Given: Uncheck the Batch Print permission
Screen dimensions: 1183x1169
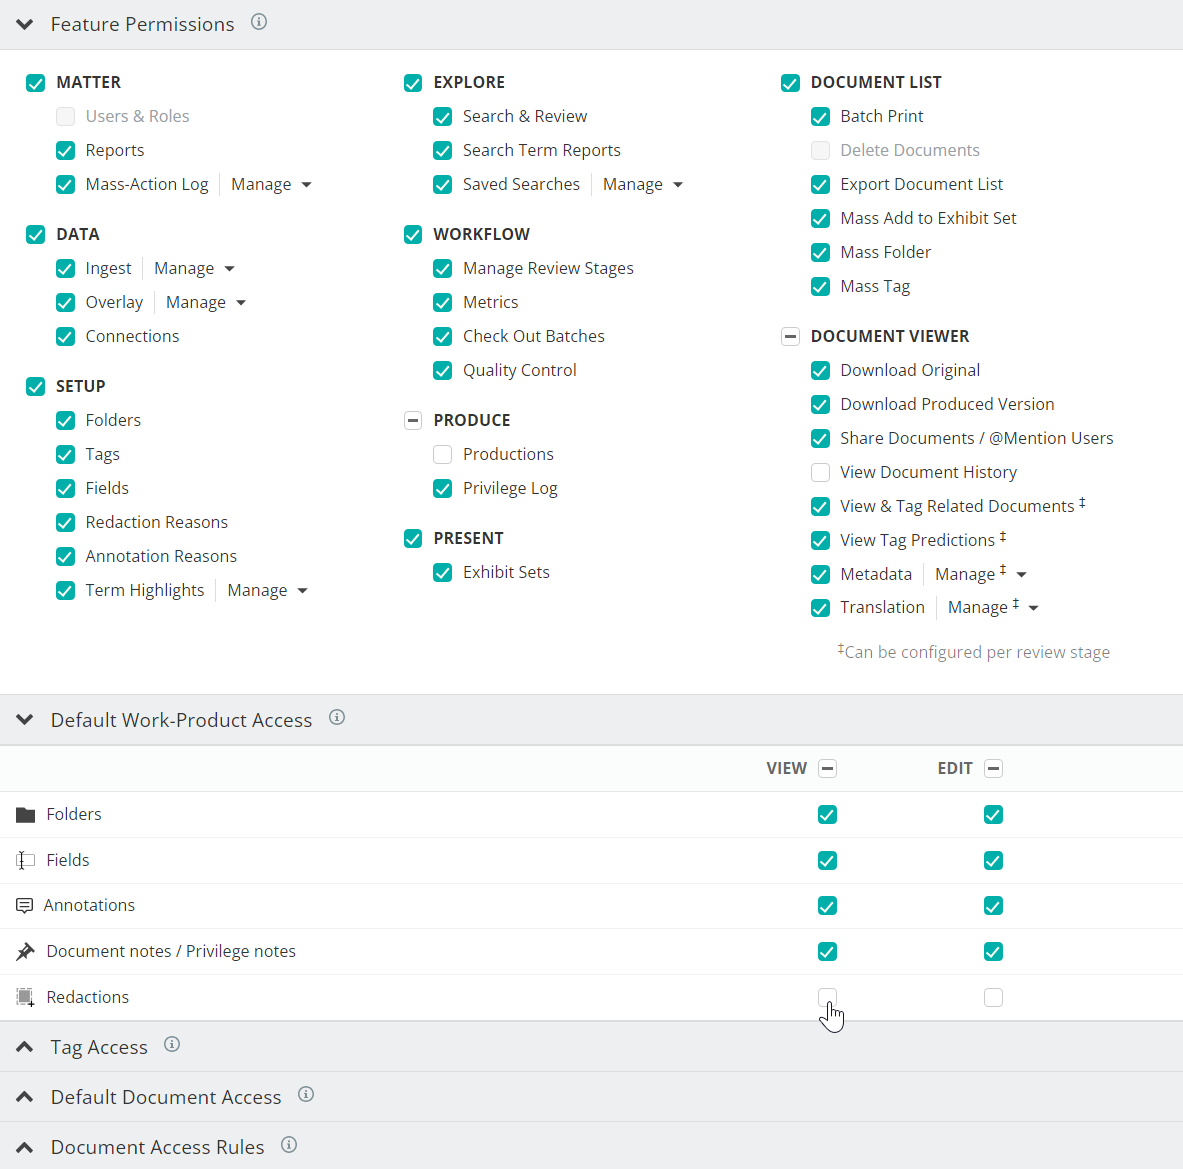Looking at the screenshot, I should coord(820,117).
